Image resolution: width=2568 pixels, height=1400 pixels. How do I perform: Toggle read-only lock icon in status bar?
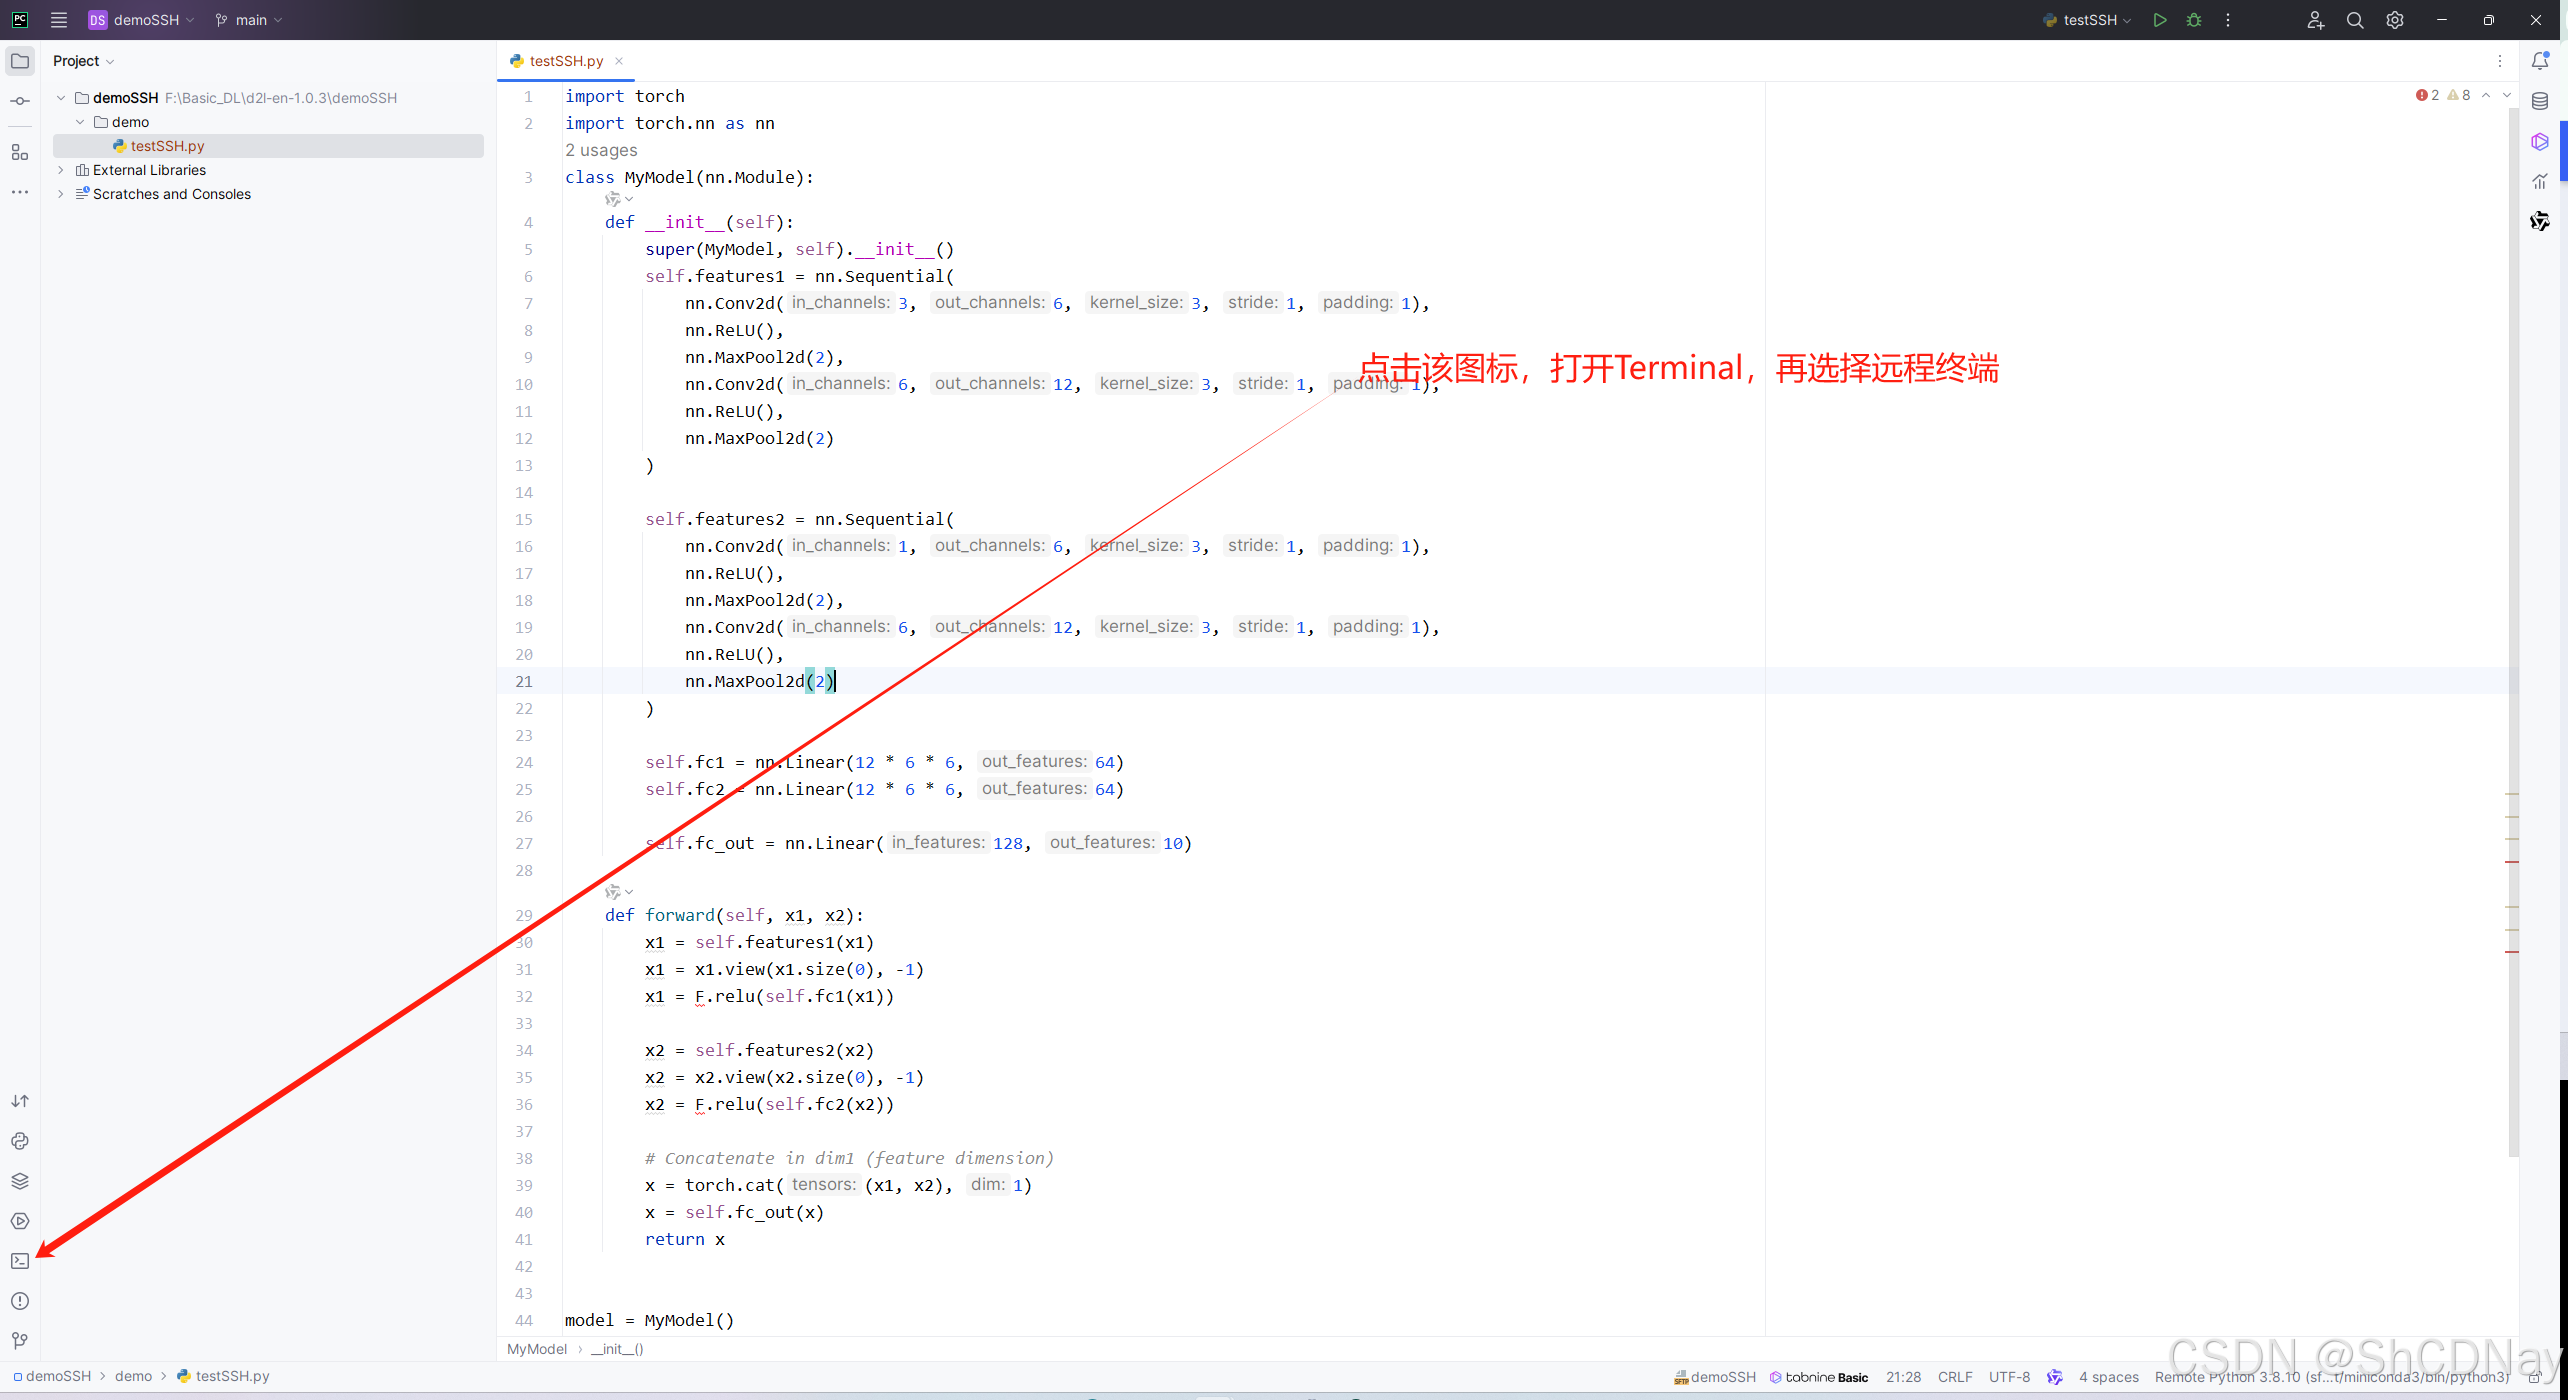click(x=2535, y=1377)
